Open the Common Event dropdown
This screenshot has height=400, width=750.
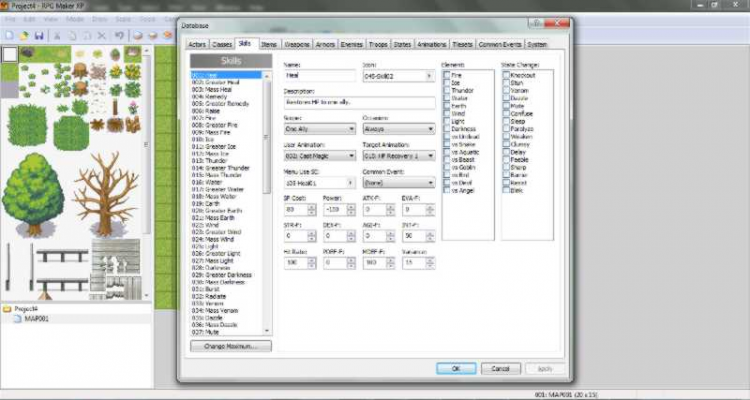(398, 183)
